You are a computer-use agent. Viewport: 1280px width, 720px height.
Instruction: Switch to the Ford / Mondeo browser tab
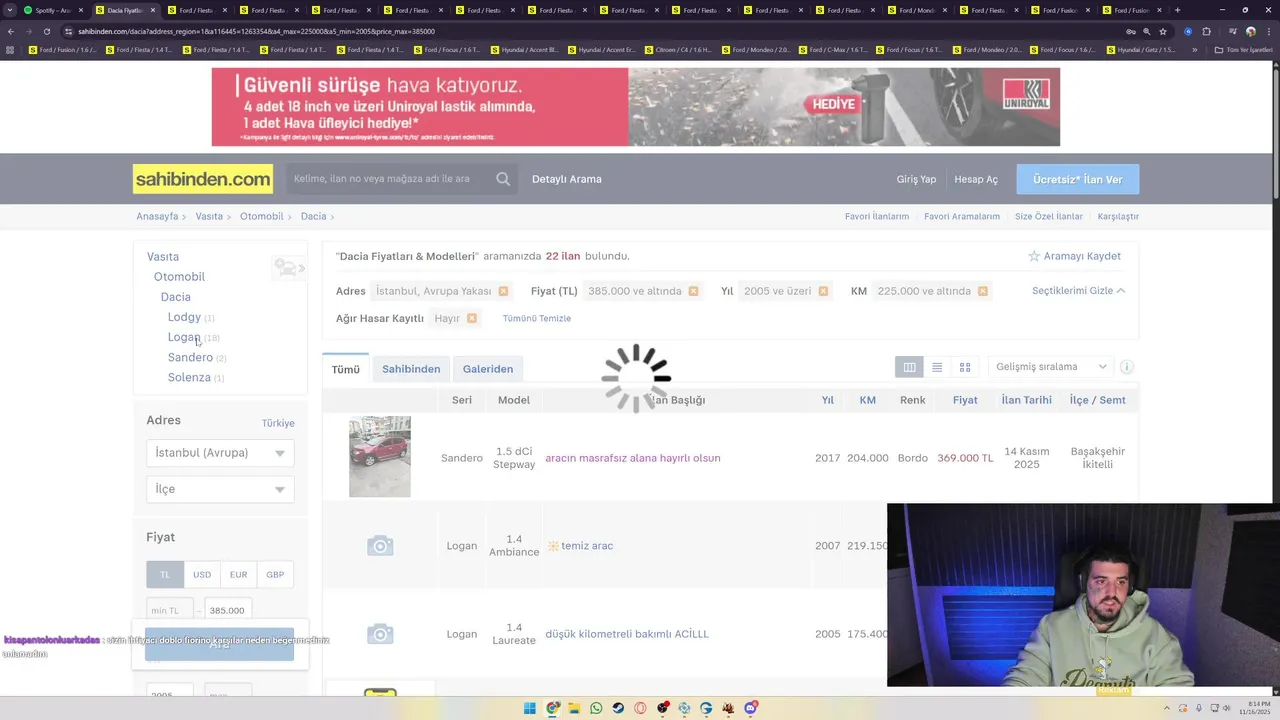tap(917, 10)
